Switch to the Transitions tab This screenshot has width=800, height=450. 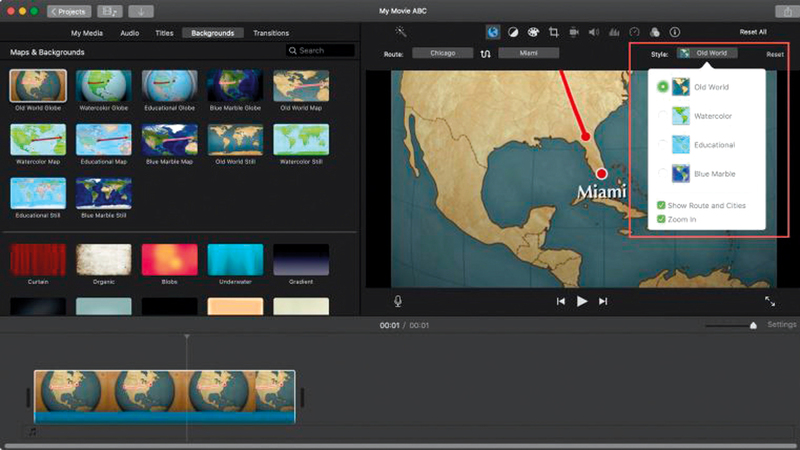coord(271,33)
